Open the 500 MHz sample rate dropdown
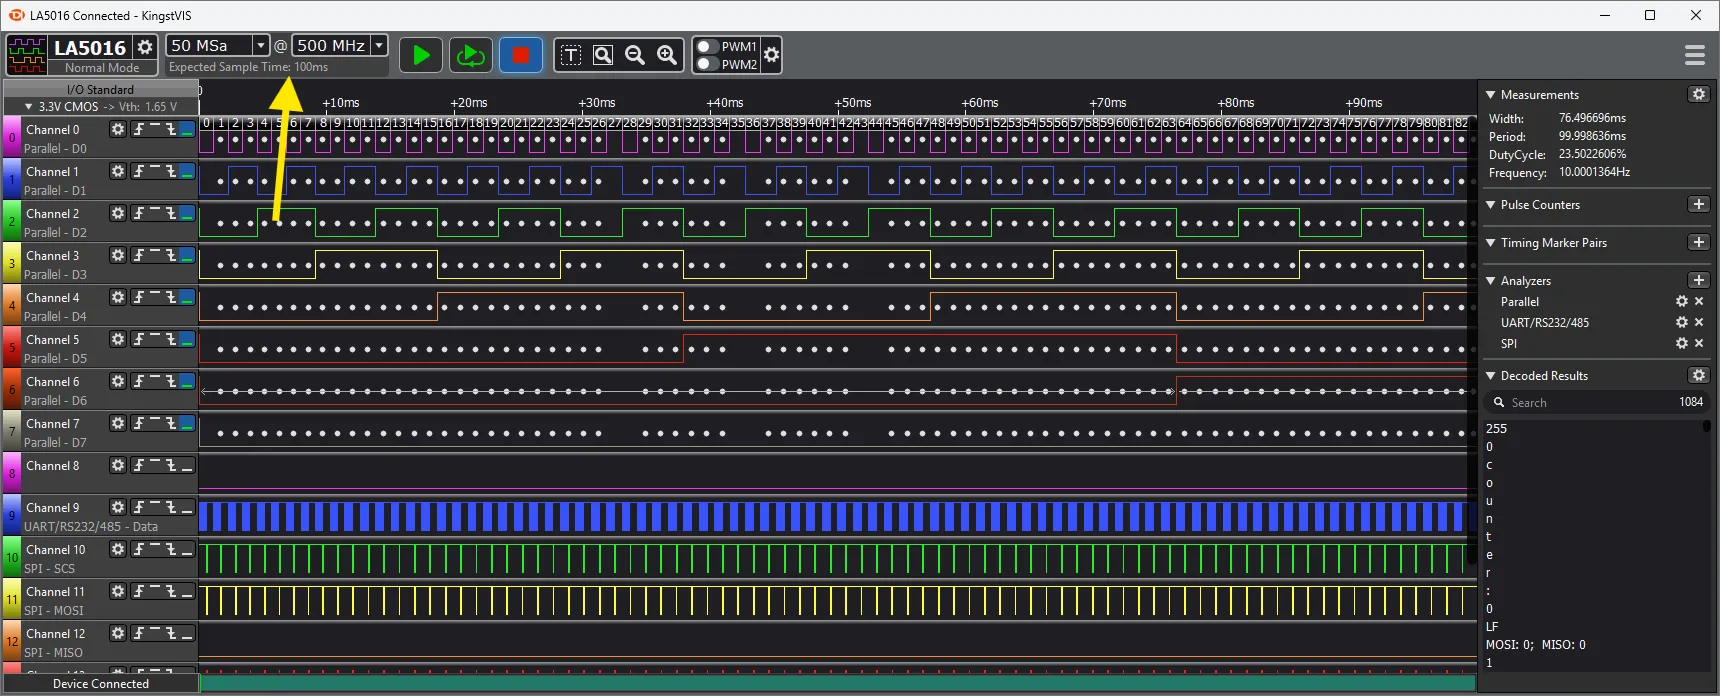 (379, 45)
